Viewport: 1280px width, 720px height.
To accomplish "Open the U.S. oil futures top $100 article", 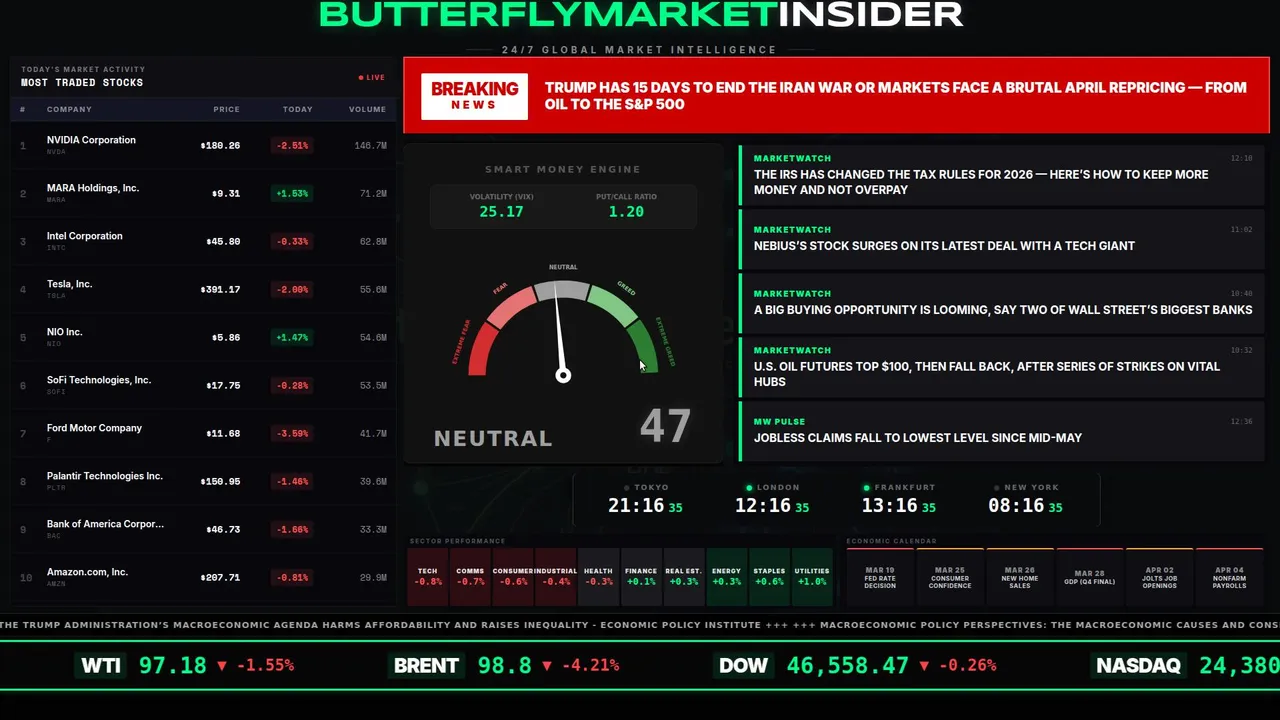I will point(1002,367).
